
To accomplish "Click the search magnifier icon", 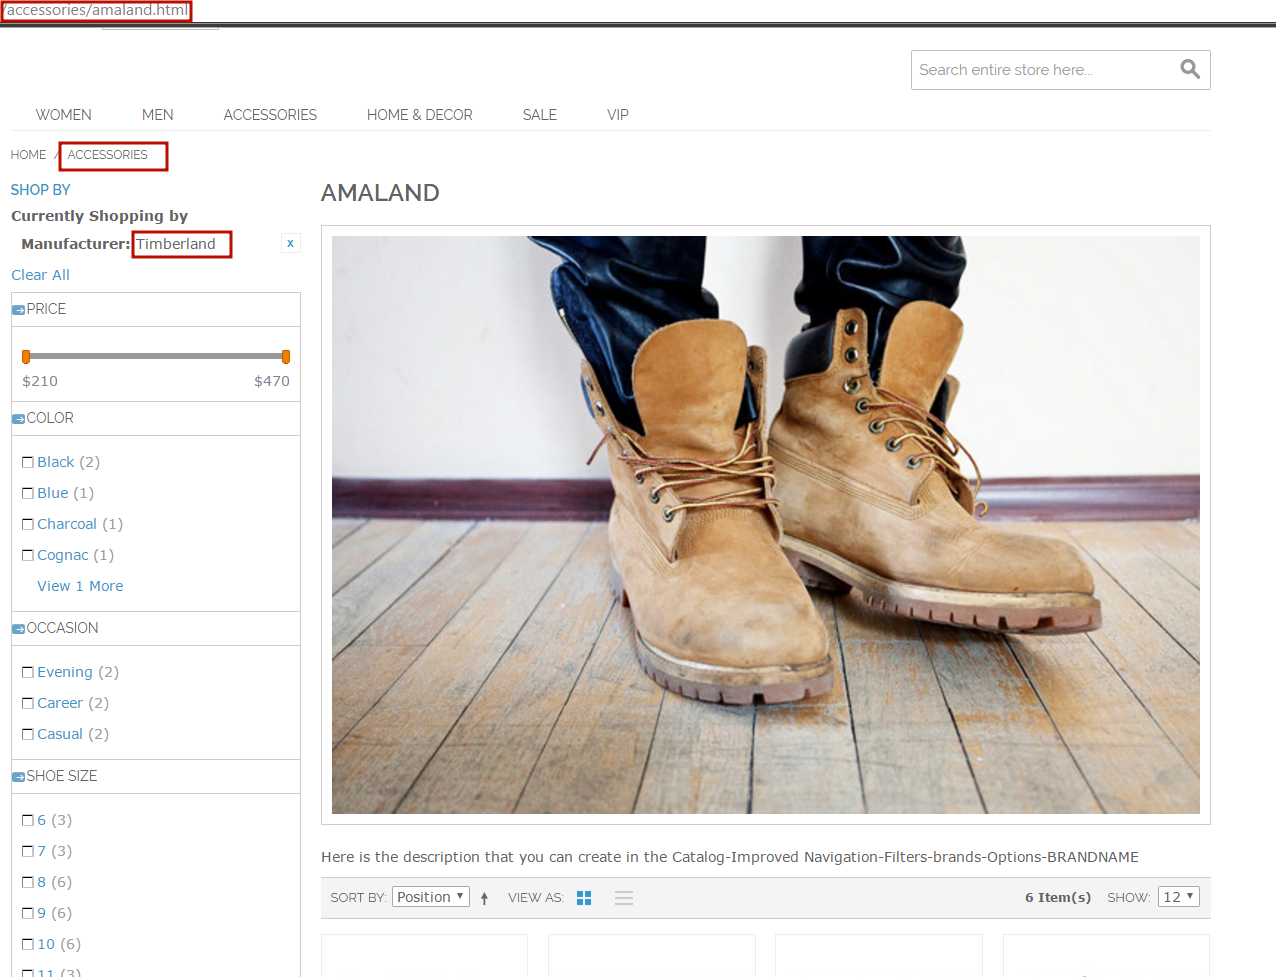I will (1189, 69).
